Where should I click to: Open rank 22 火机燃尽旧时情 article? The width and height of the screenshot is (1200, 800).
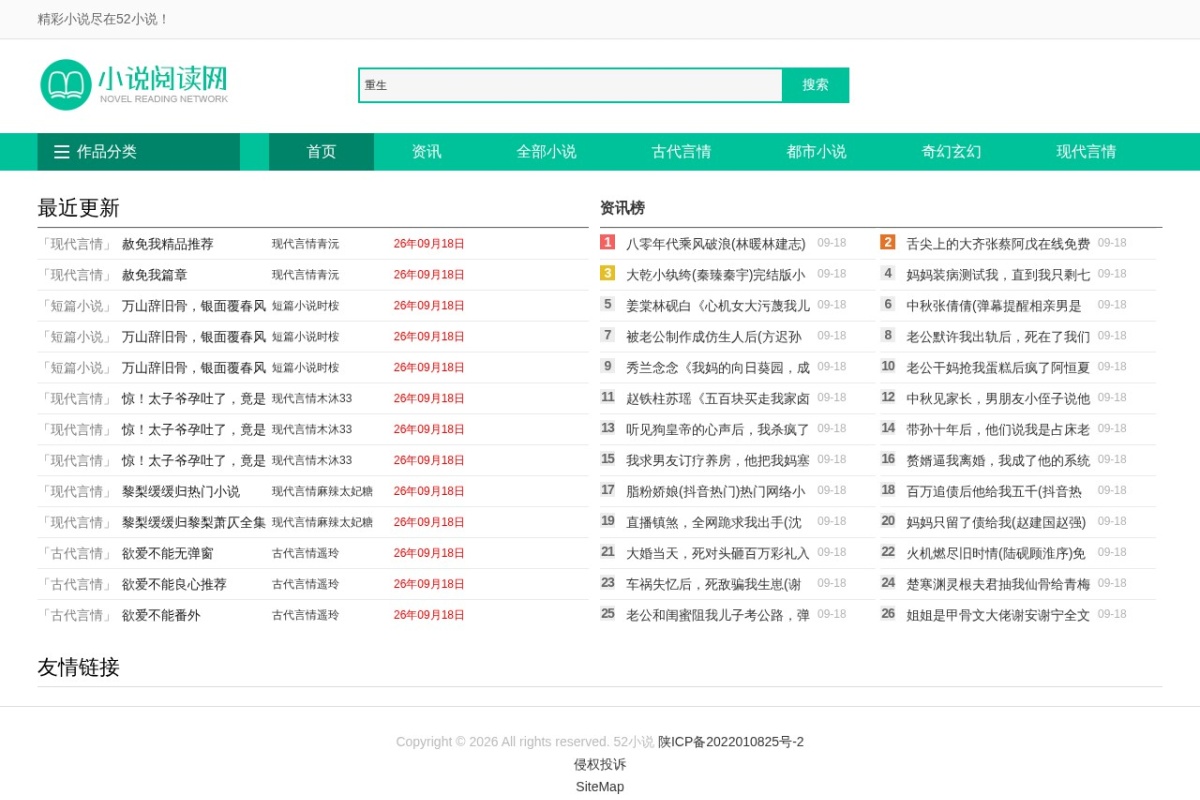[996, 554]
